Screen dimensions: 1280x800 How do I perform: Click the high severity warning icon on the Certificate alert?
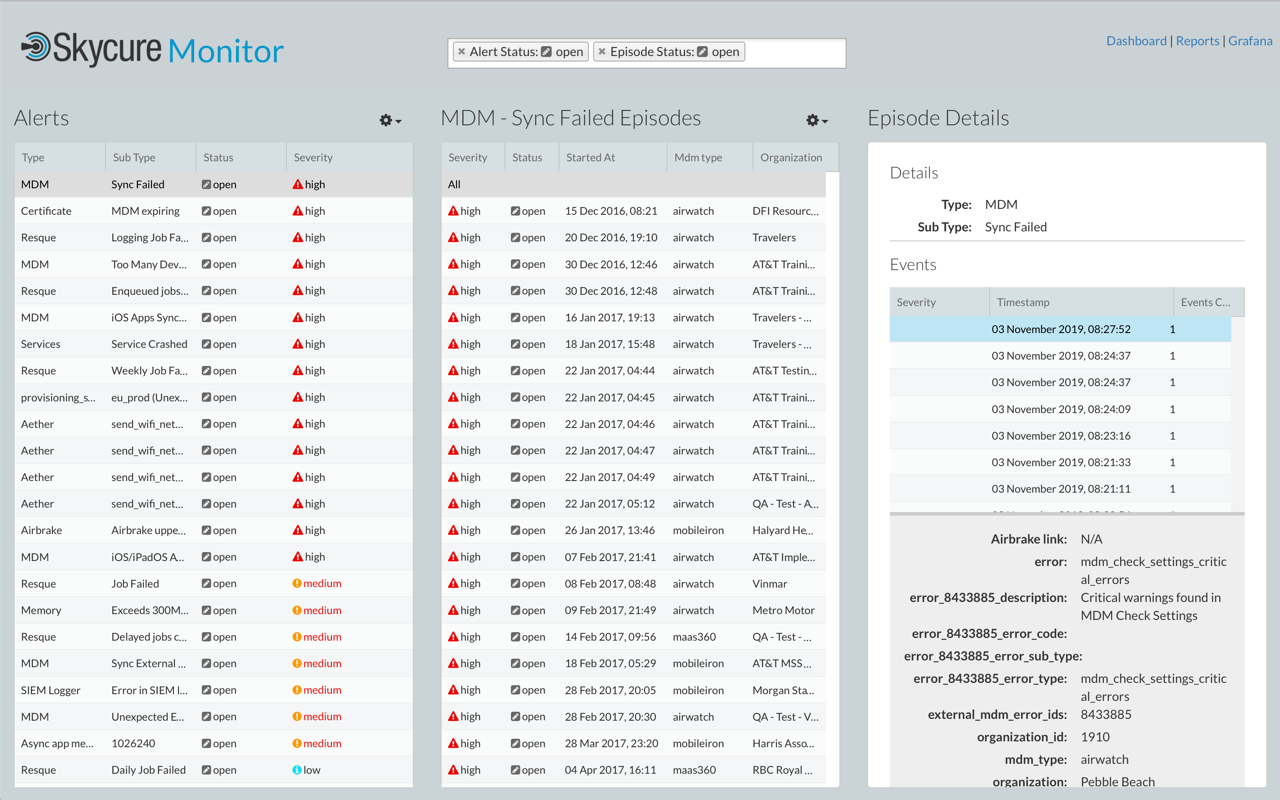[x=297, y=211]
